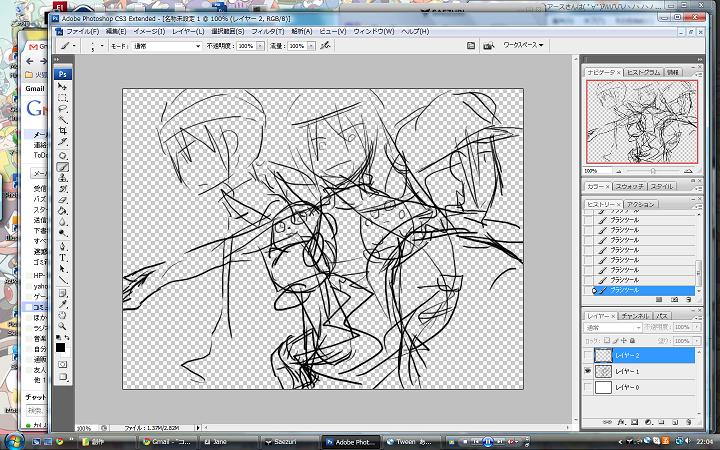Open the brush mode 通常 dropdown
The width and height of the screenshot is (720, 450).
click(167, 46)
